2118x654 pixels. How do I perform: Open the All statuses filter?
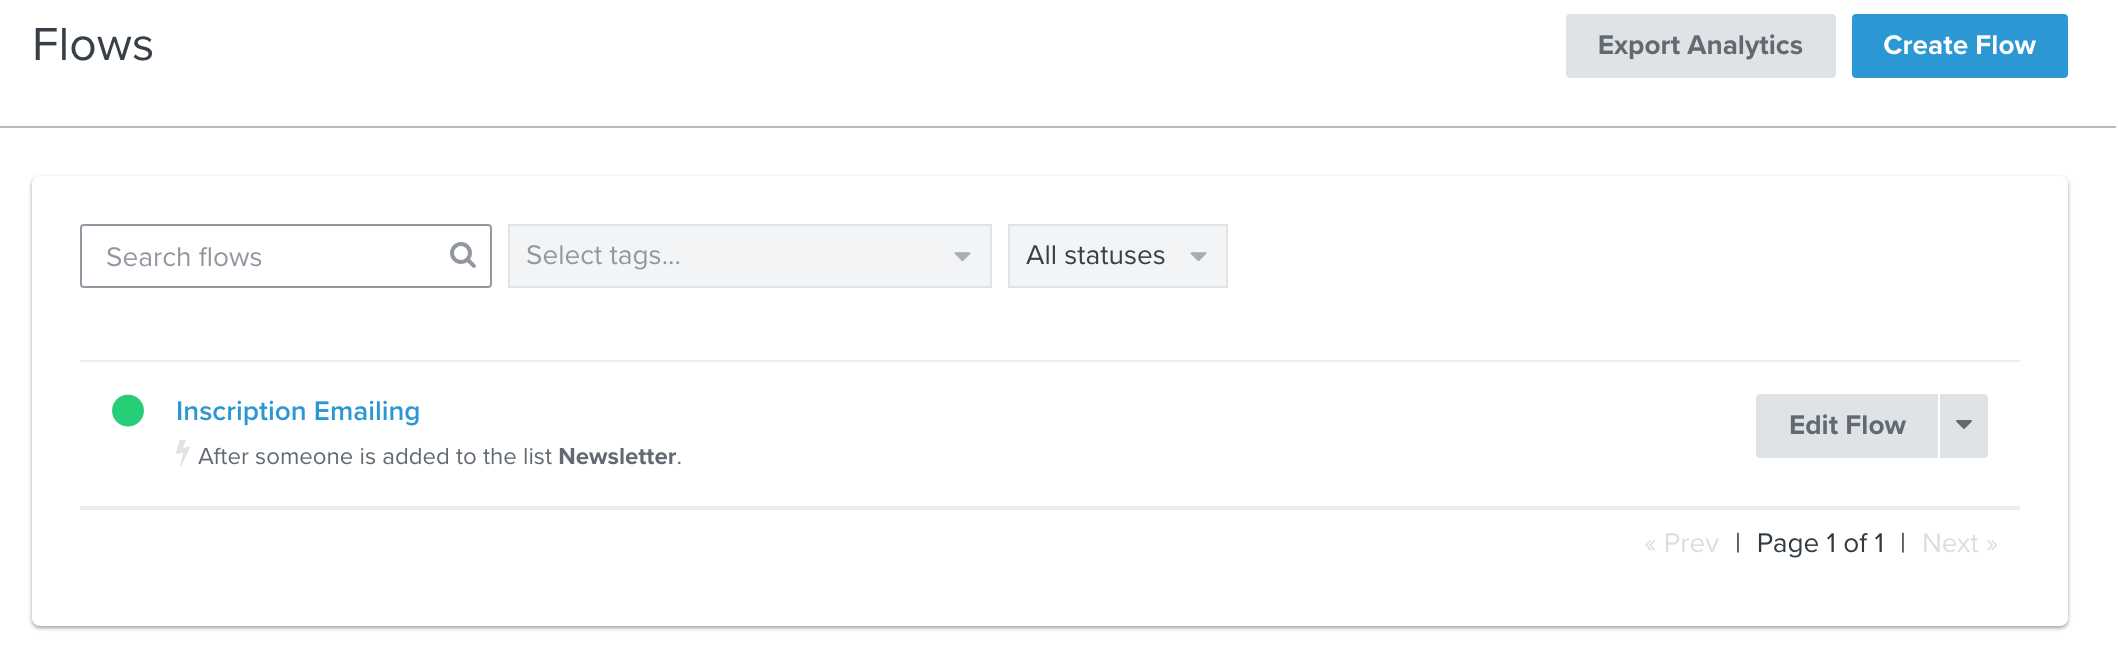pos(1118,256)
